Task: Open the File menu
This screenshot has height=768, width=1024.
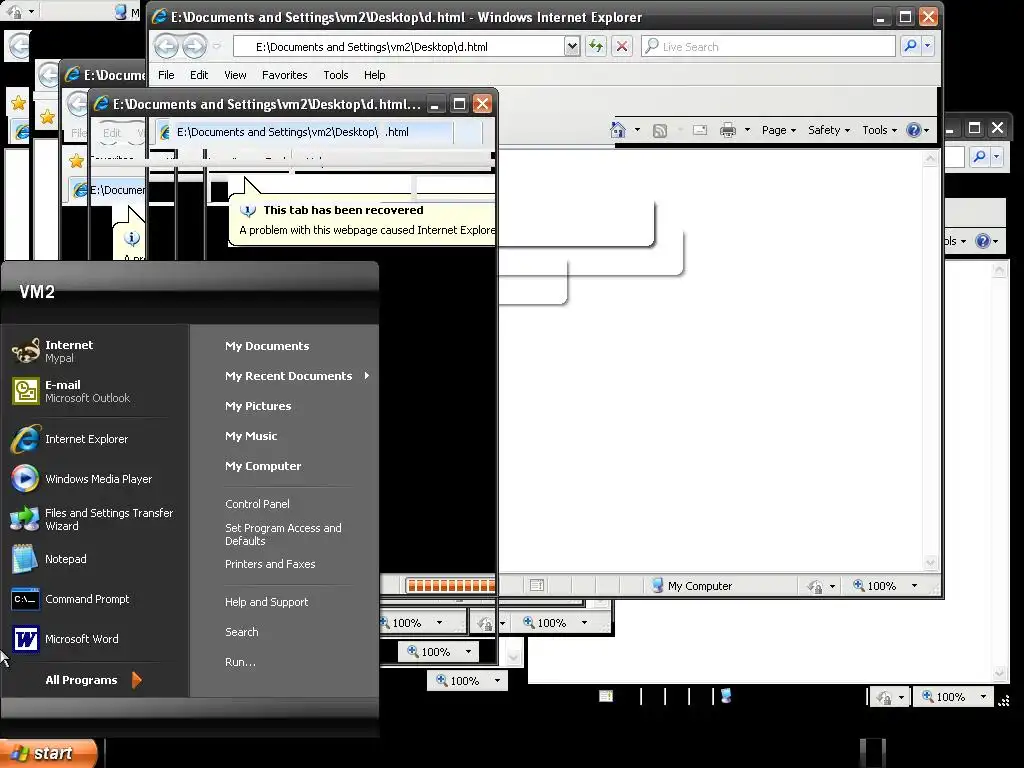Action: (166, 75)
